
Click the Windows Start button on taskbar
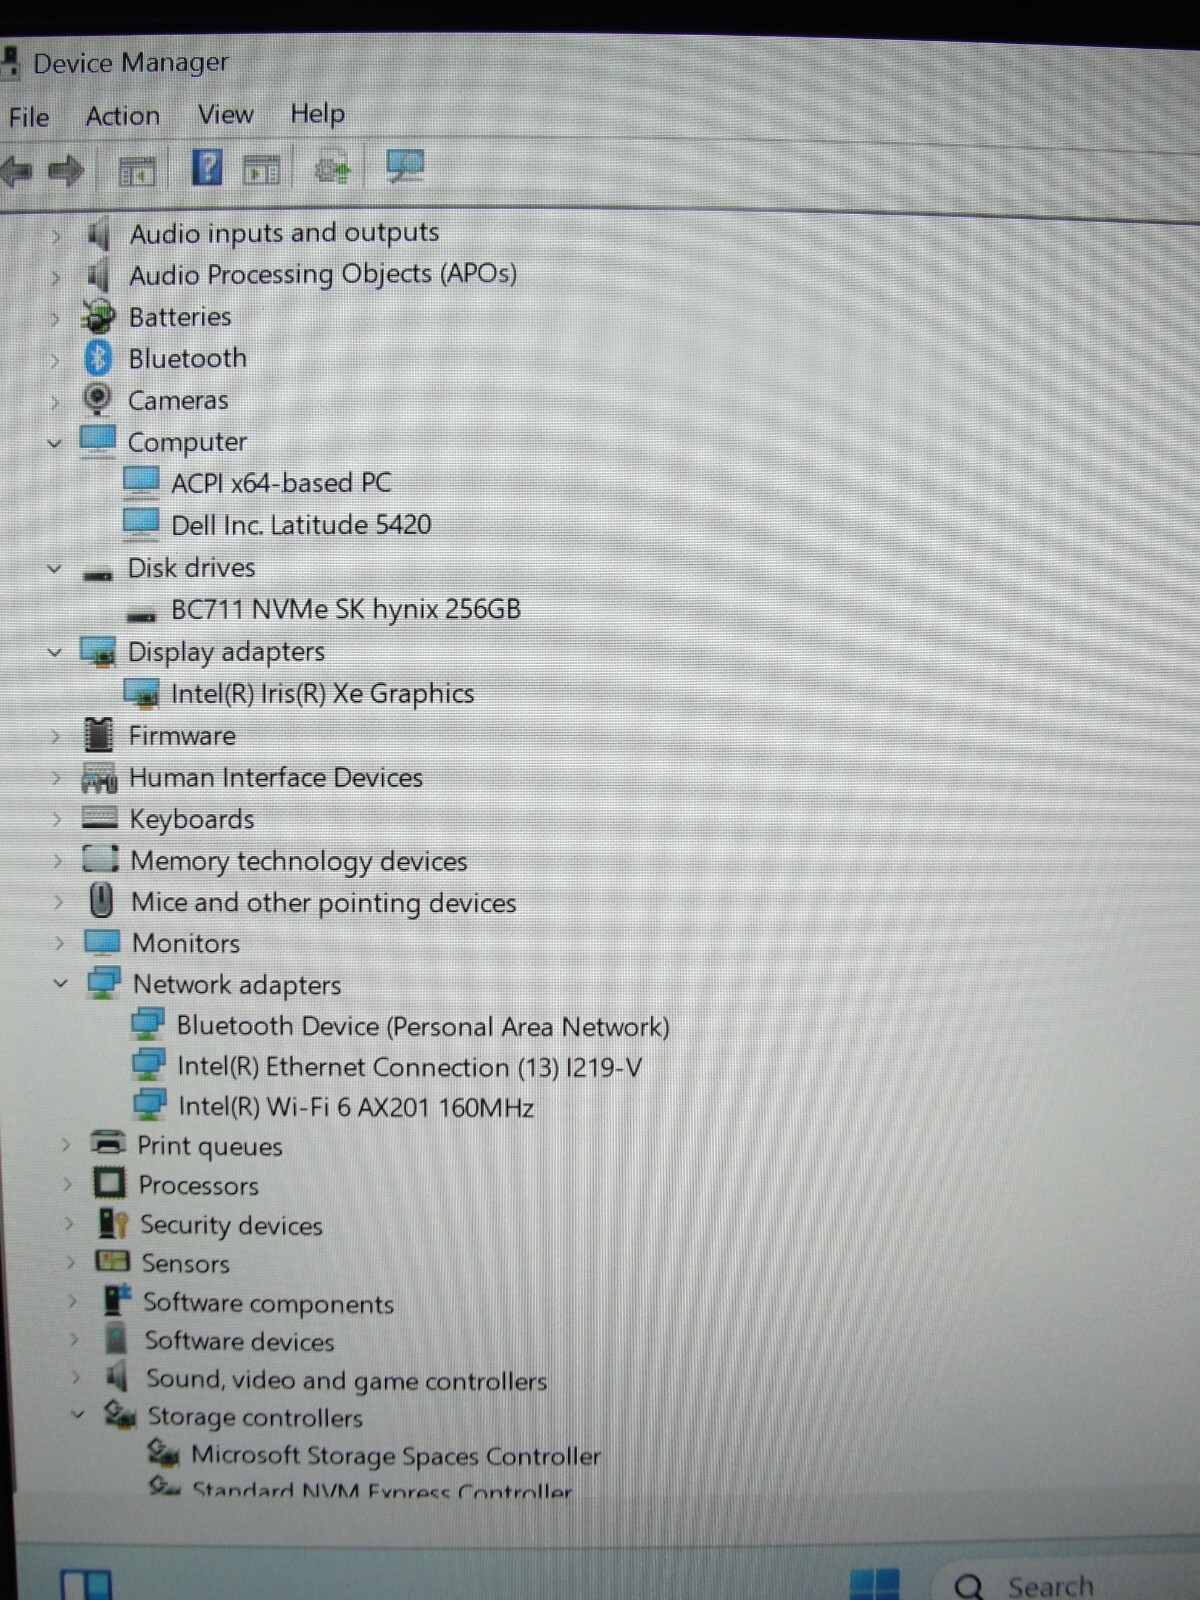point(873,1584)
